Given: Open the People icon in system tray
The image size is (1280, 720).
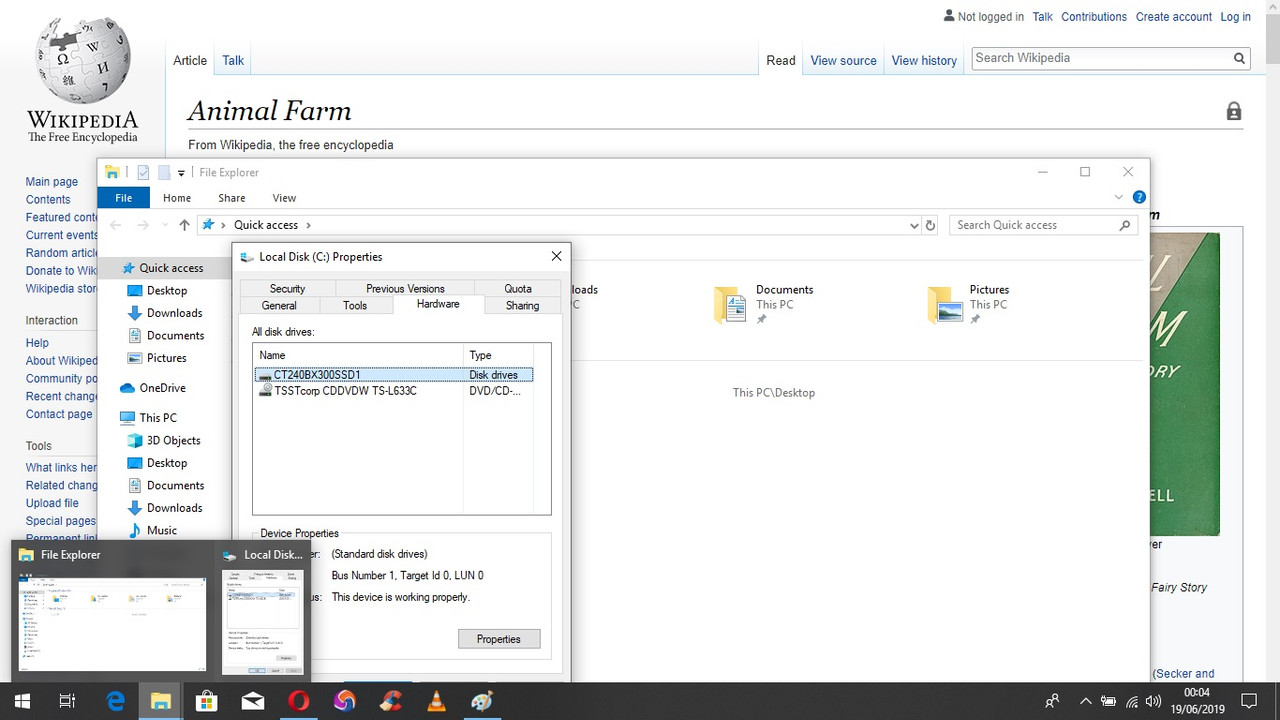Looking at the screenshot, I should [x=1052, y=701].
